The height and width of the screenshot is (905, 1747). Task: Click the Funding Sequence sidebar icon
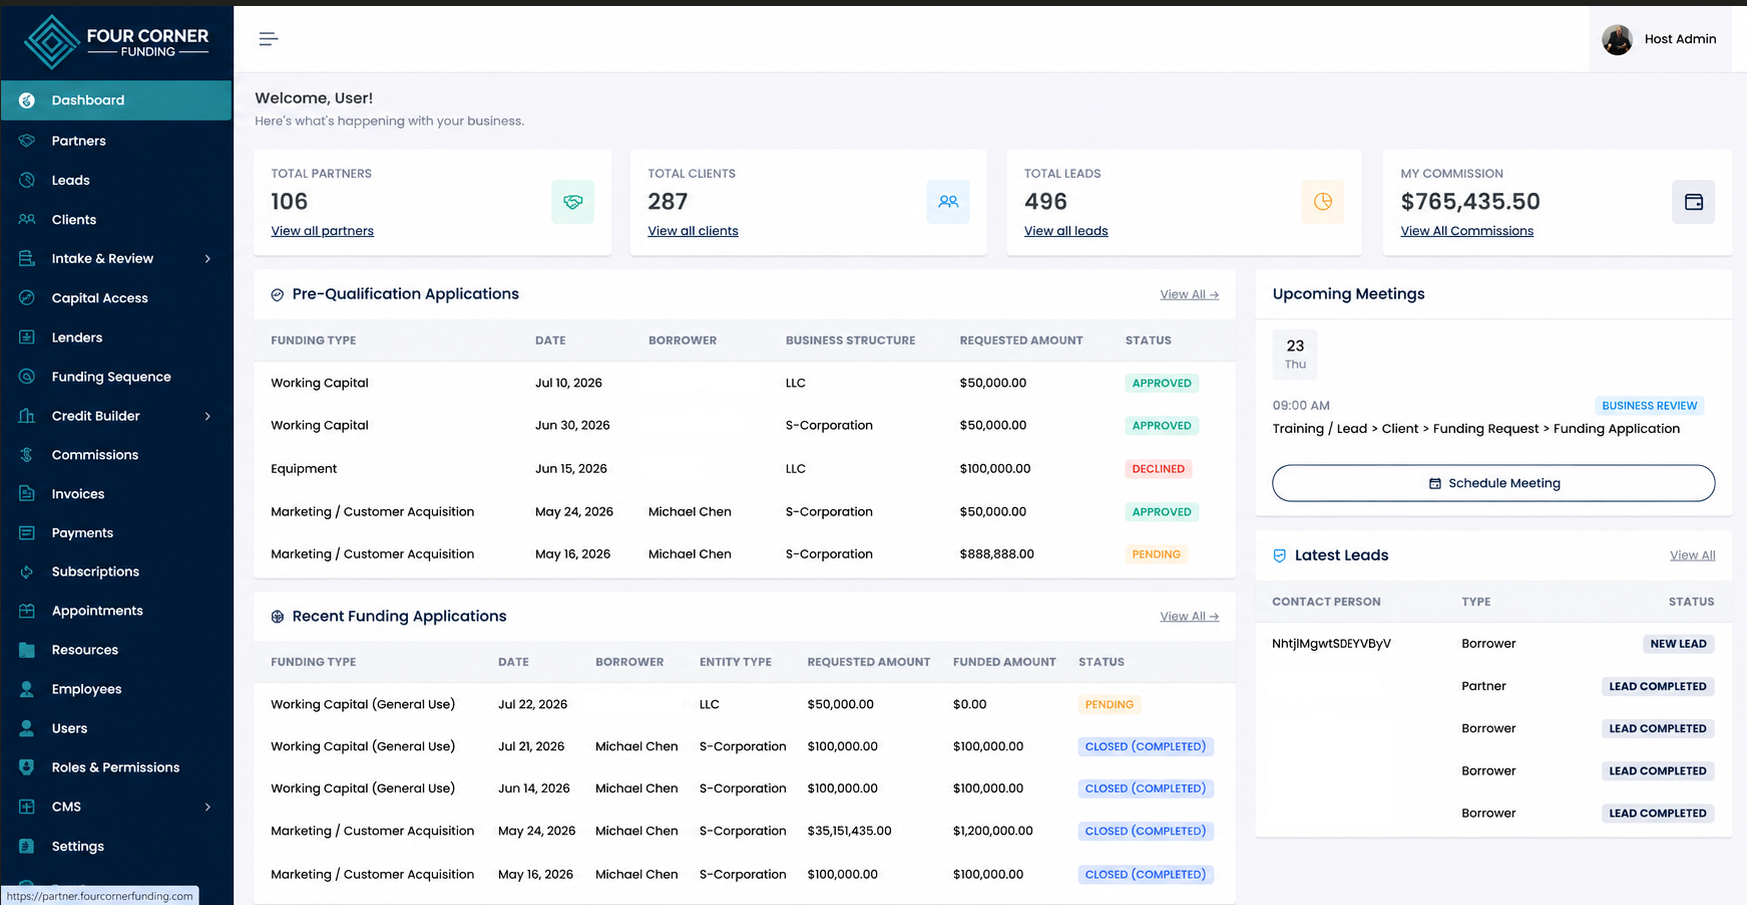pos(27,376)
